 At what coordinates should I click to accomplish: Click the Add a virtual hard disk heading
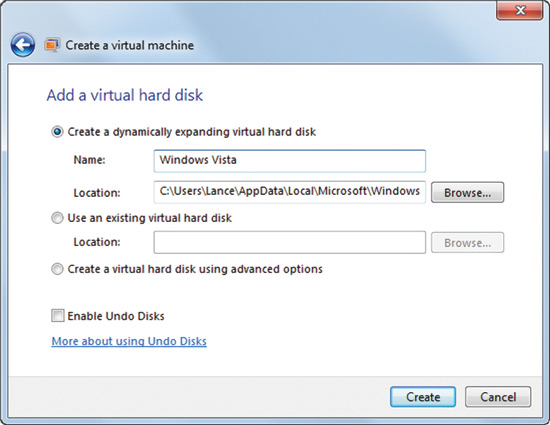click(125, 95)
